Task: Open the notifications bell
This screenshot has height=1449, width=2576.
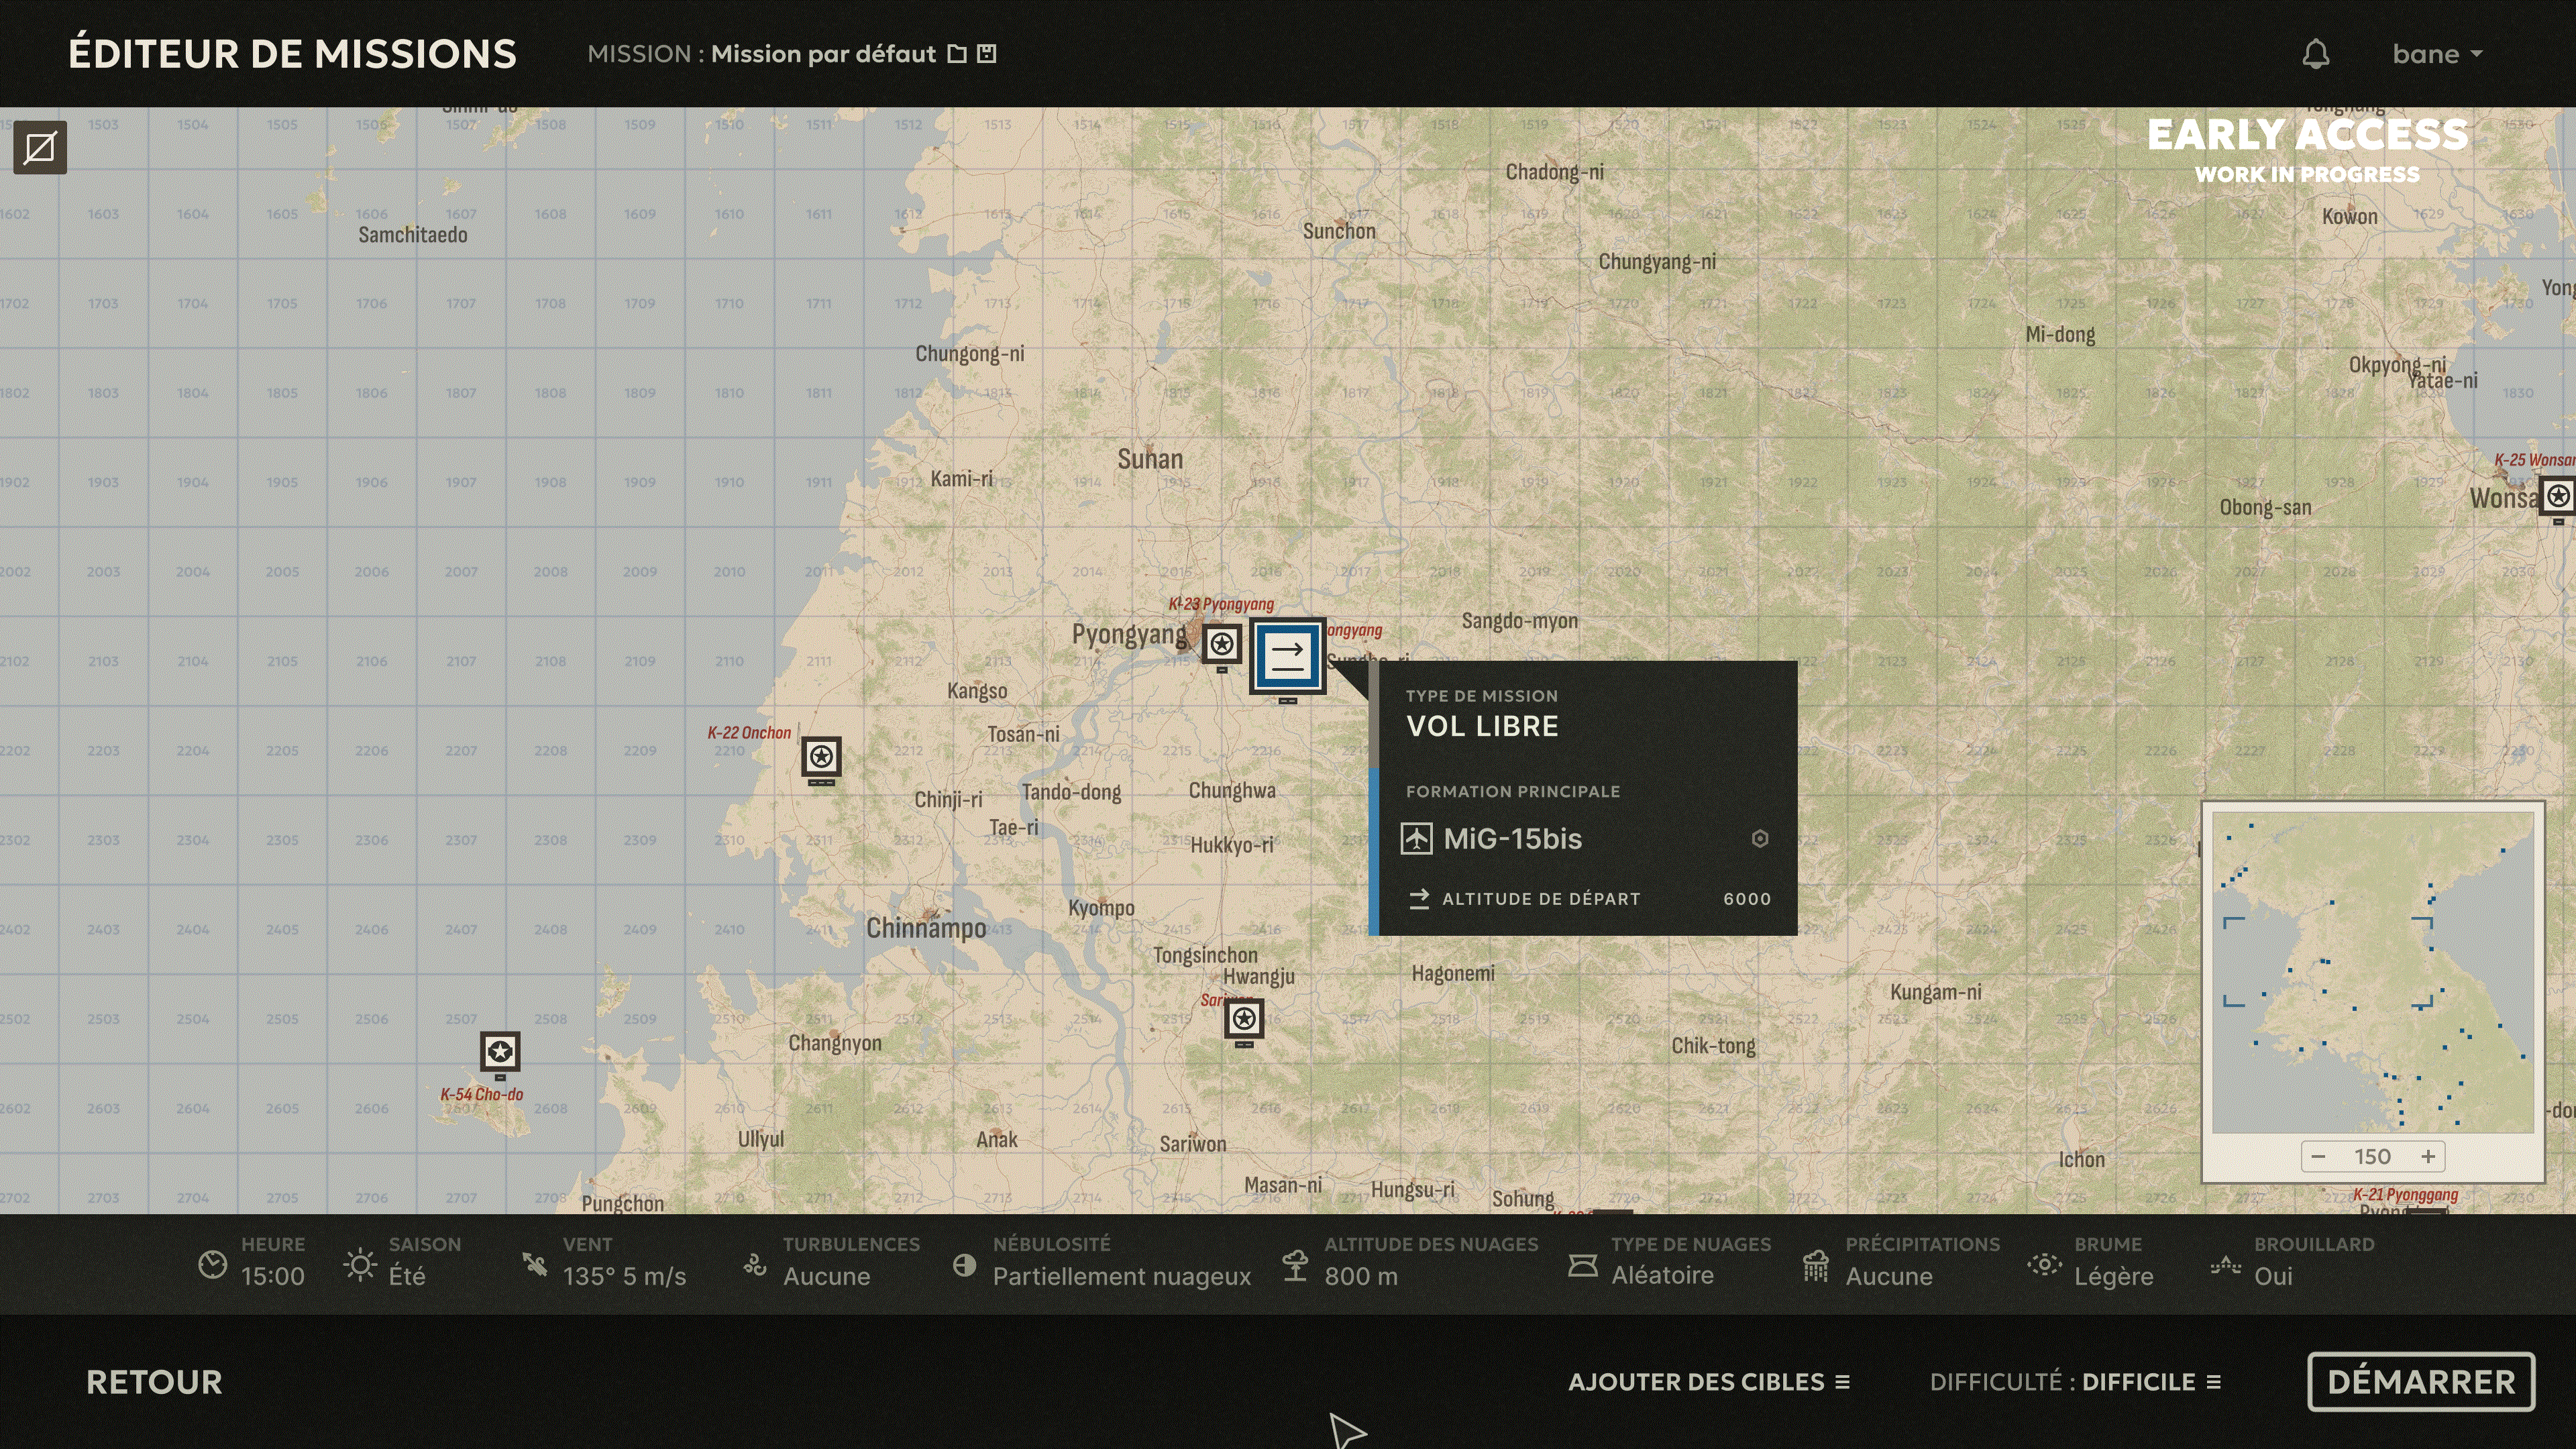Action: (x=2316, y=54)
